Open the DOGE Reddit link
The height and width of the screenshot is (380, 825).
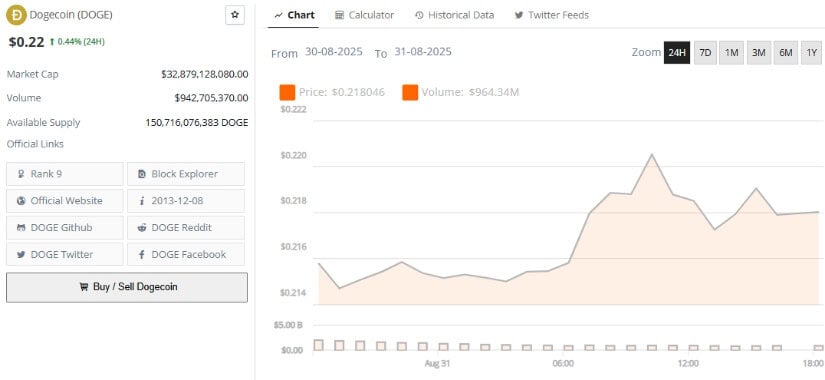tap(186, 227)
